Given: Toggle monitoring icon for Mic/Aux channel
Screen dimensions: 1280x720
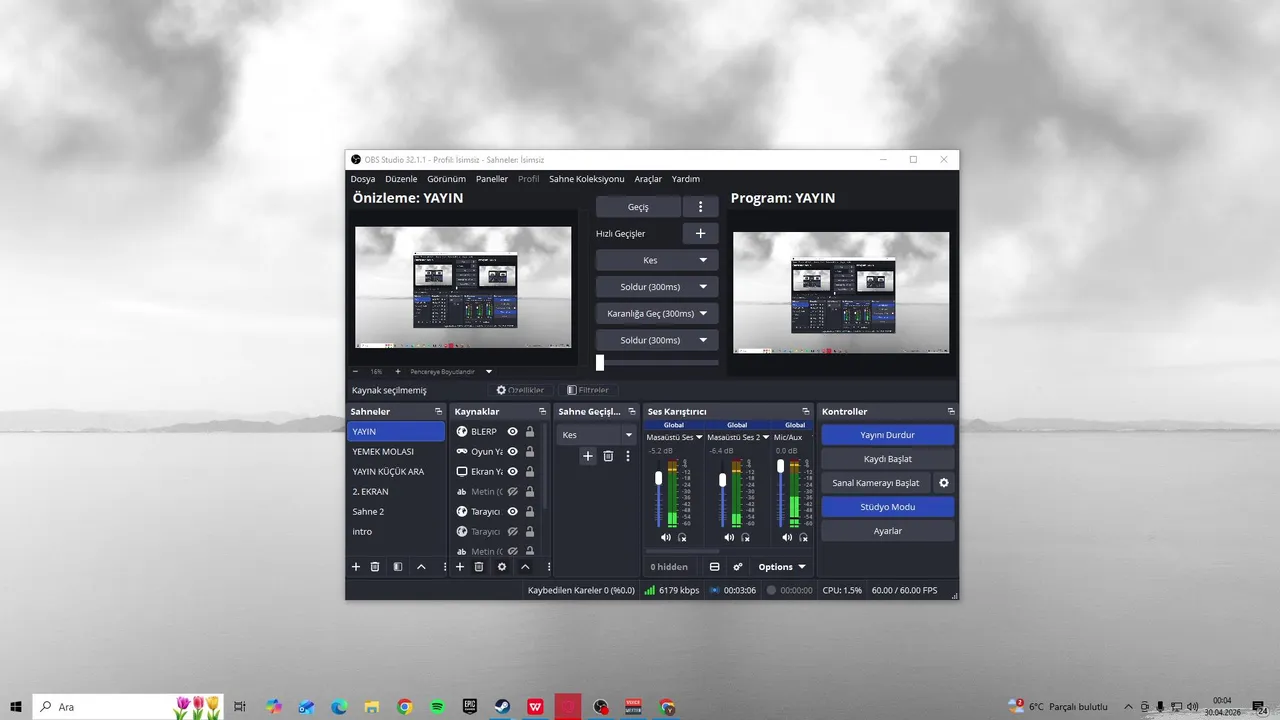Looking at the screenshot, I should point(805,537).
